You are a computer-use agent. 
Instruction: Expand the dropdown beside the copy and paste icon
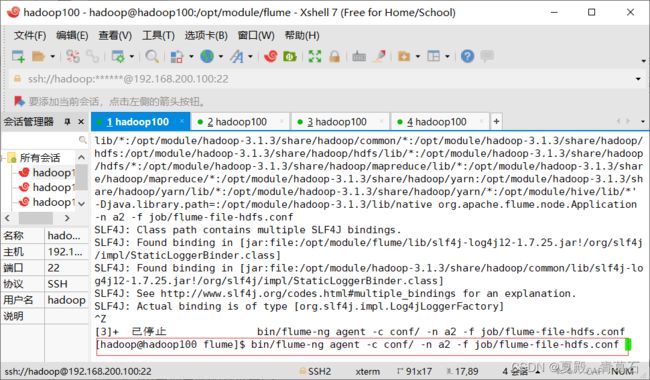191,56
